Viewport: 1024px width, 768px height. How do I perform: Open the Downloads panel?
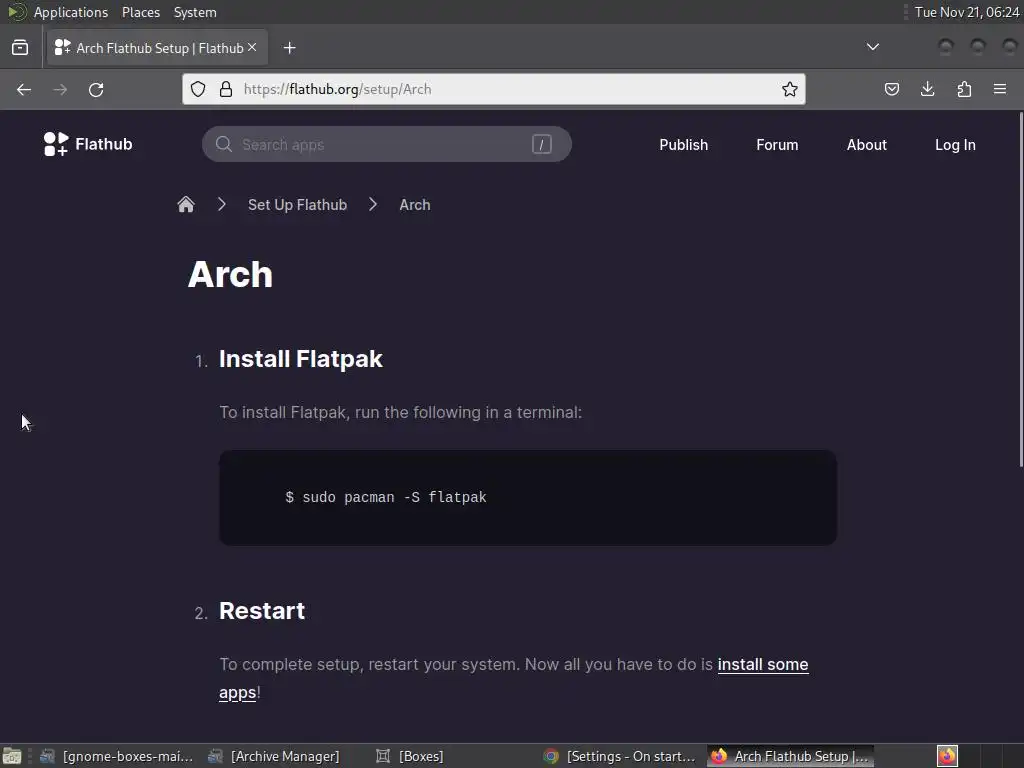click(927, 89)
